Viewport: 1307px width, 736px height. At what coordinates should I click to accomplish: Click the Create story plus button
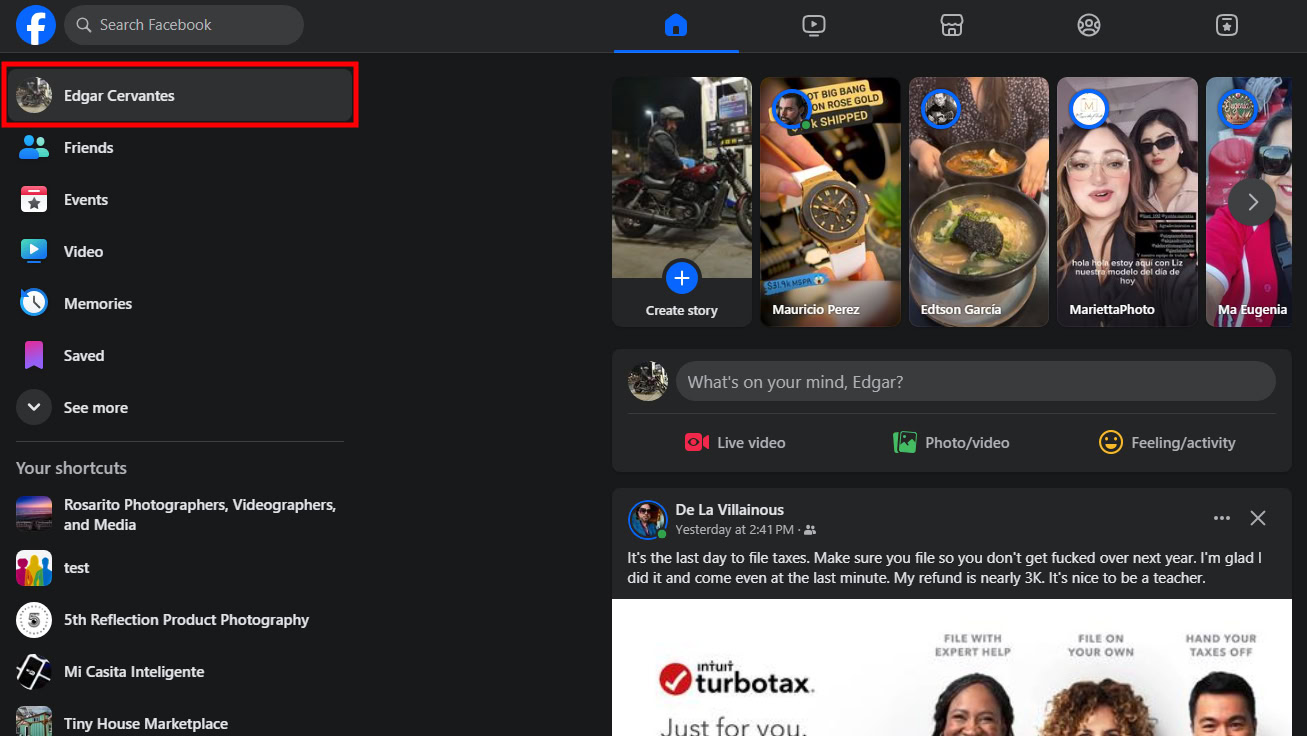pos(682,277)
